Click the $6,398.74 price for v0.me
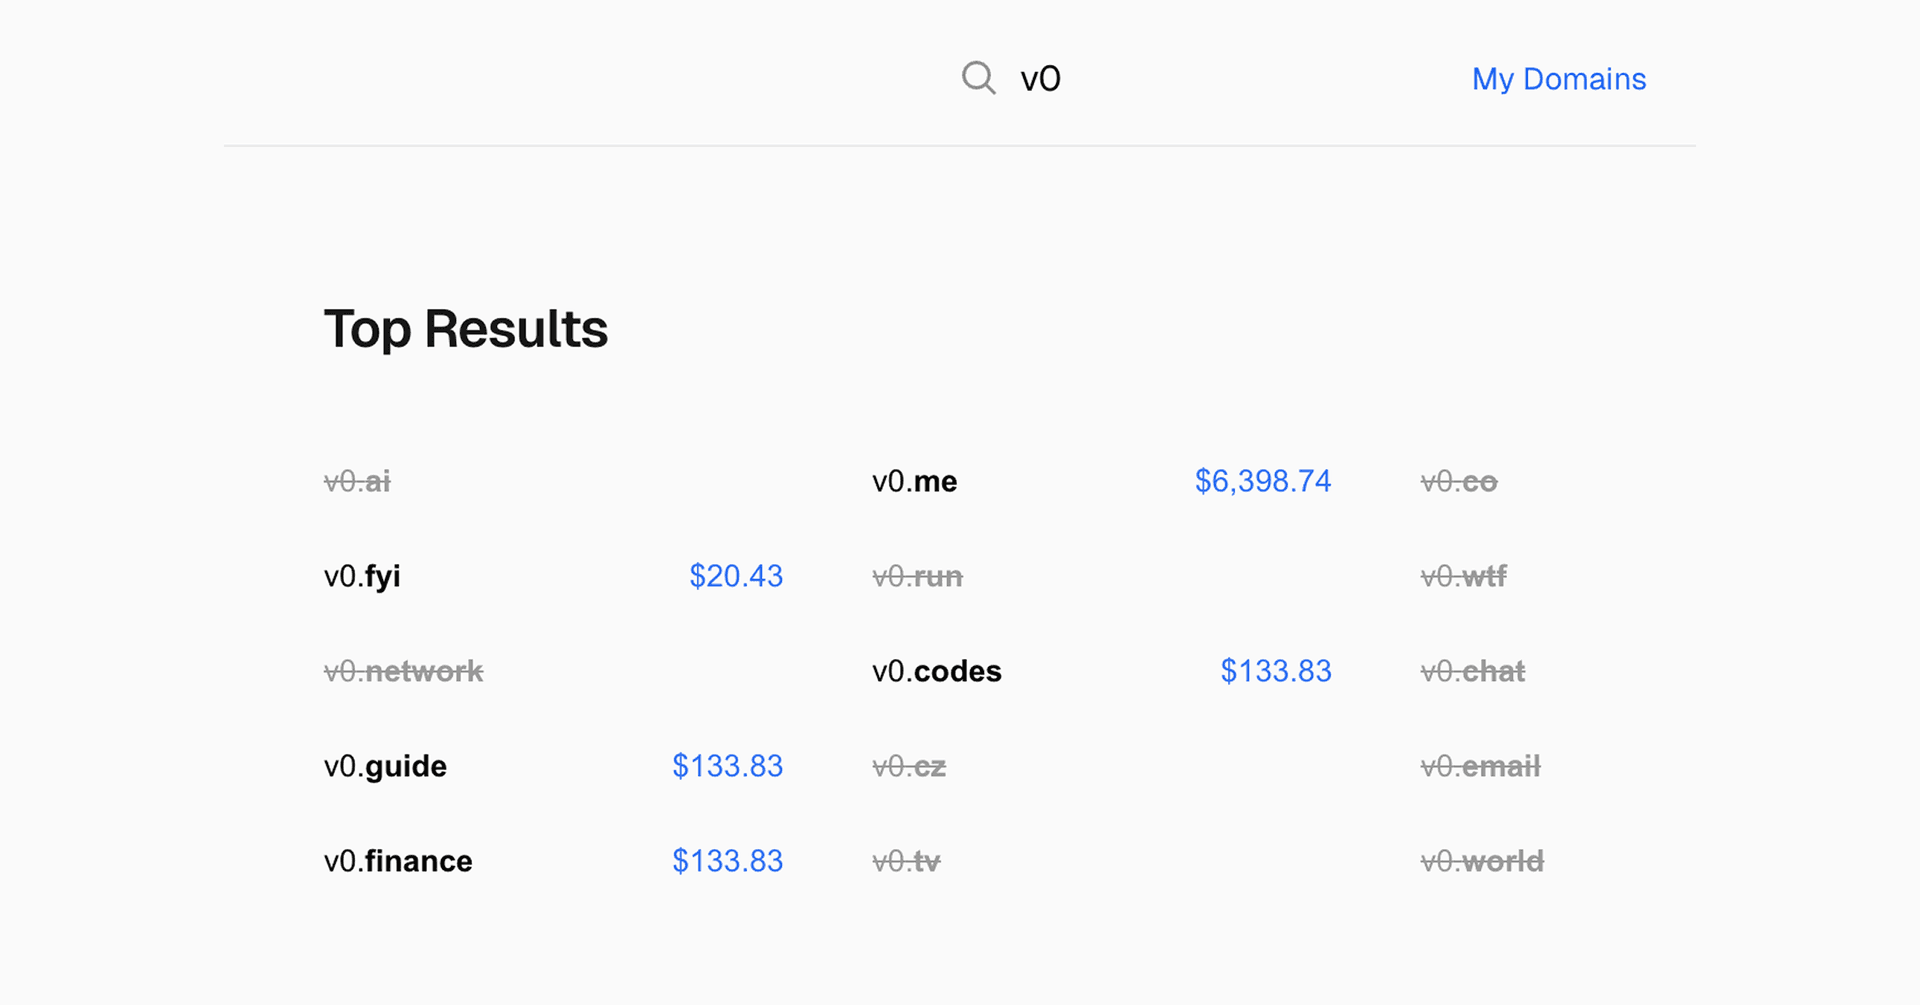 pyautogui.click(x=1262, y=481)
